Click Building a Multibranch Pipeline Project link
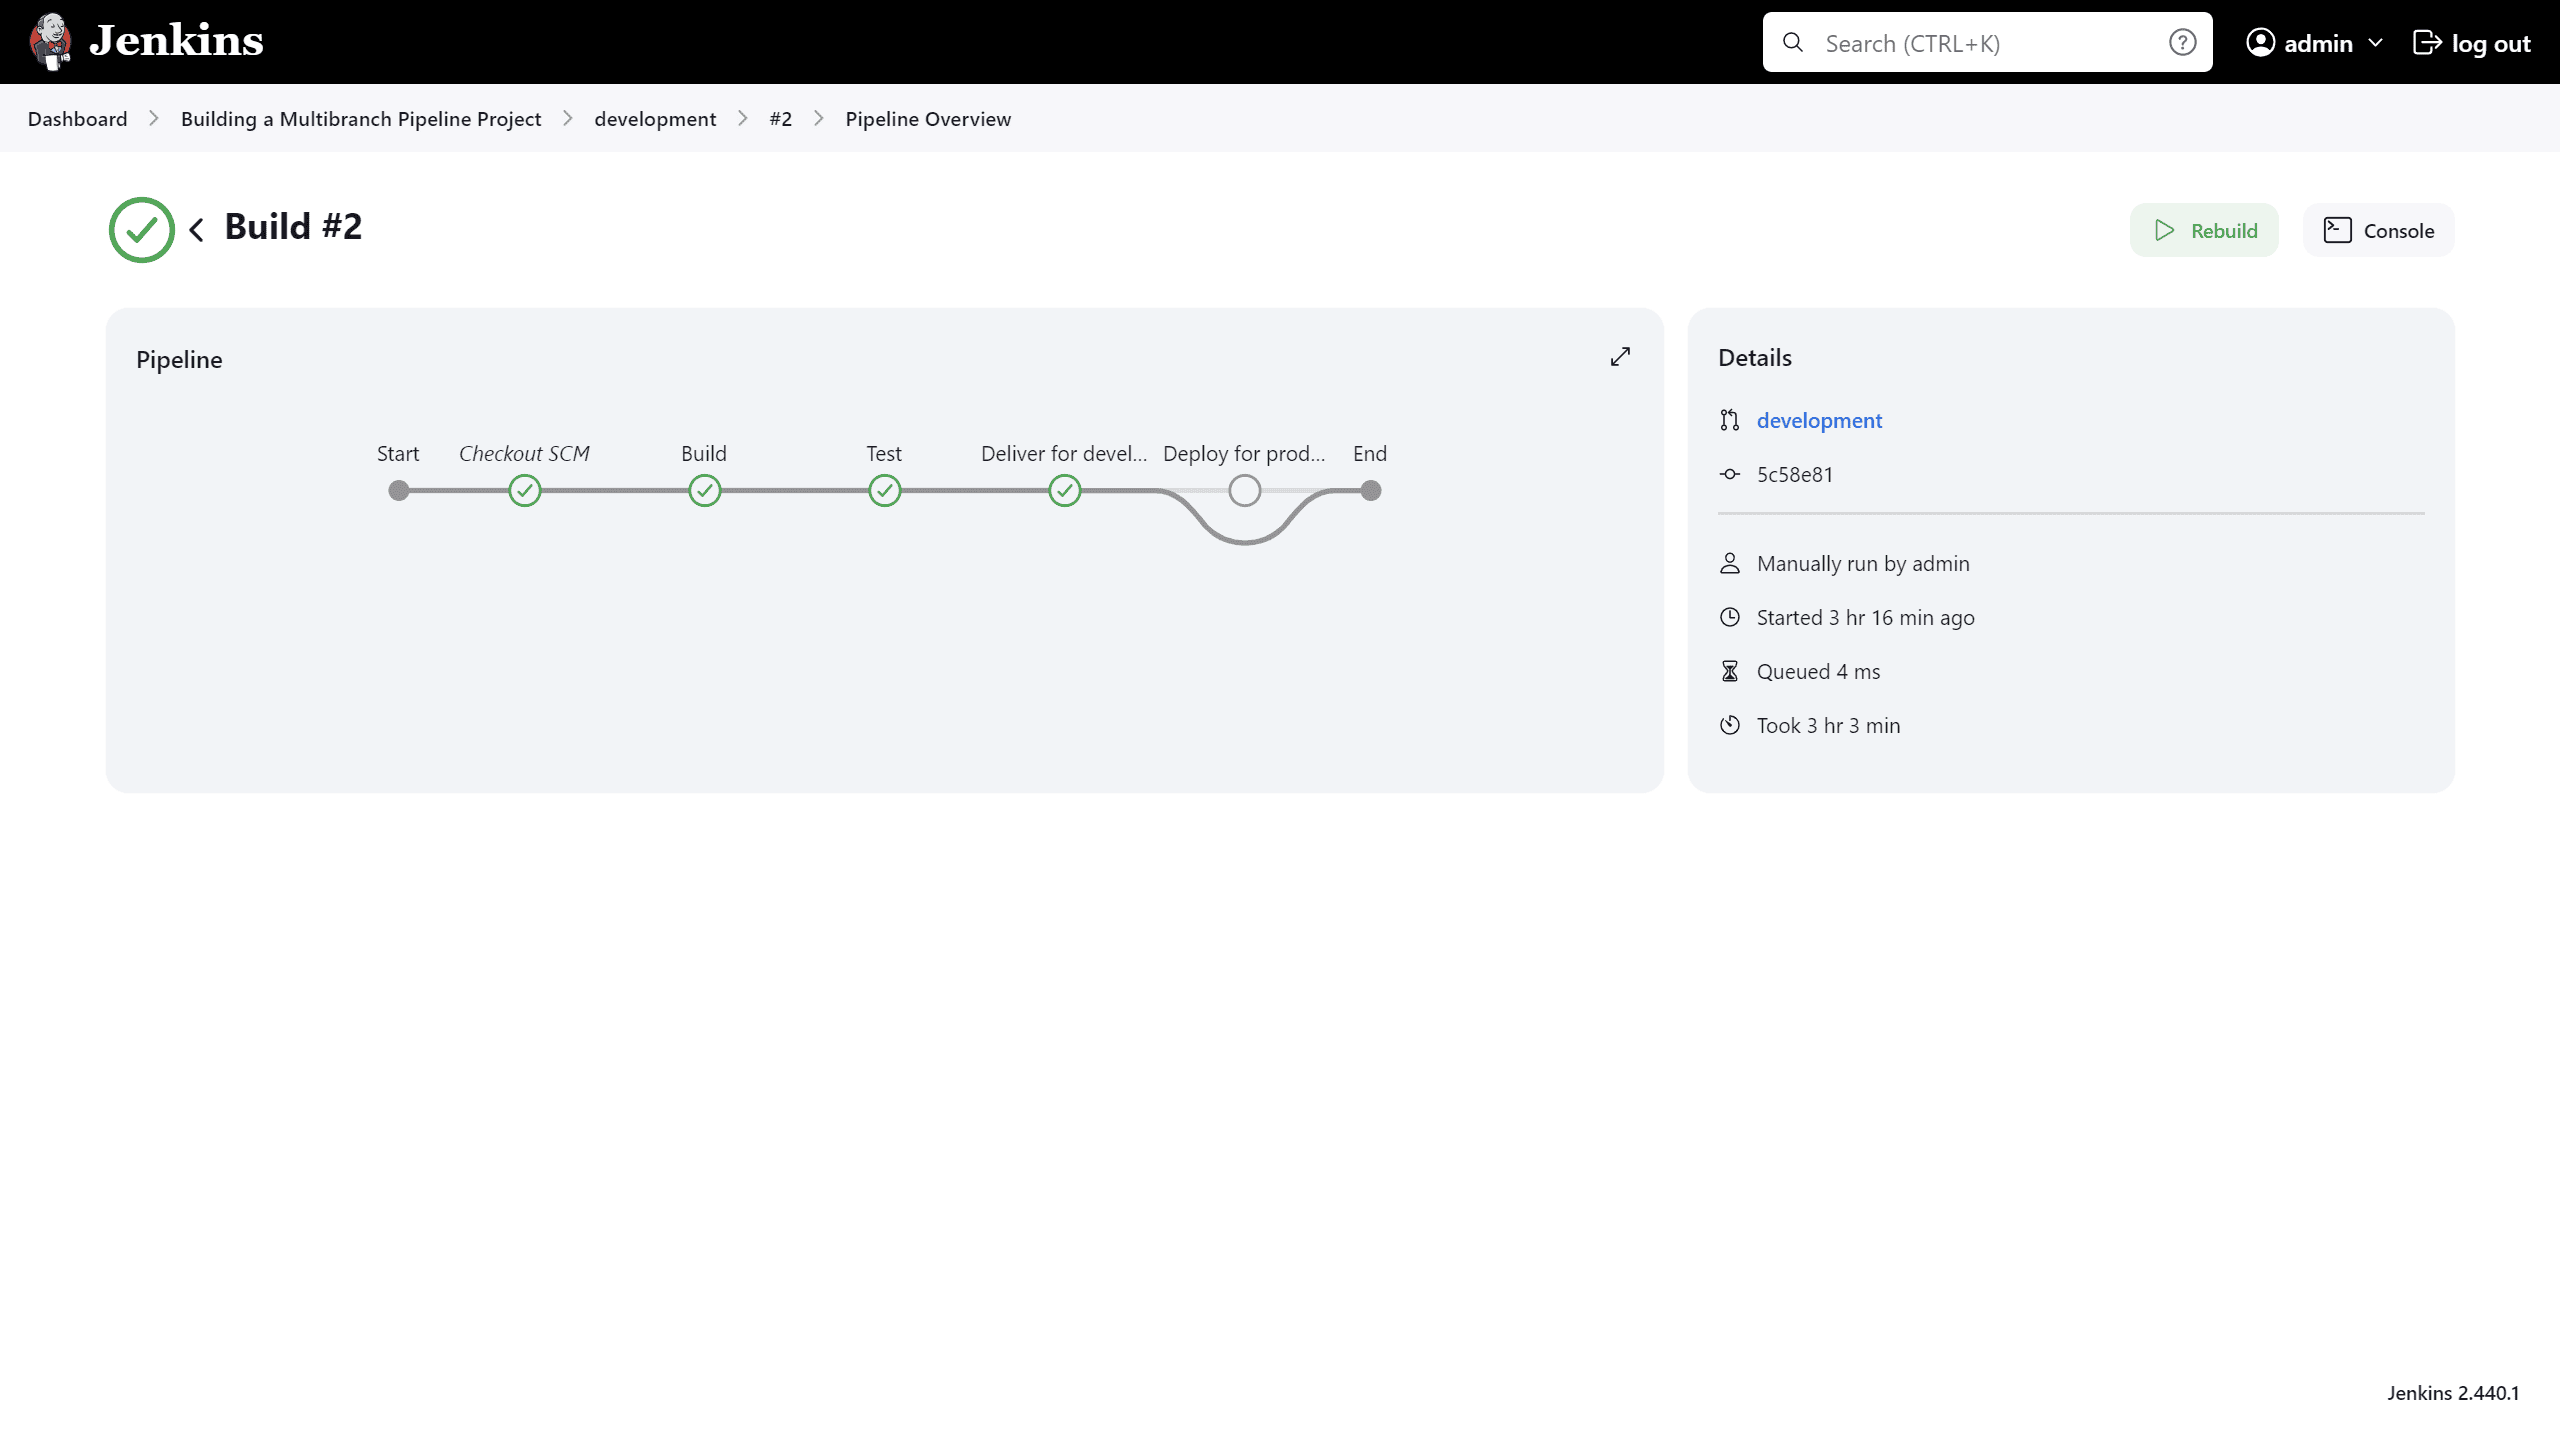Image resolution: width=2560 pixels, height=1440 pixels. click(x=360, y=118)
